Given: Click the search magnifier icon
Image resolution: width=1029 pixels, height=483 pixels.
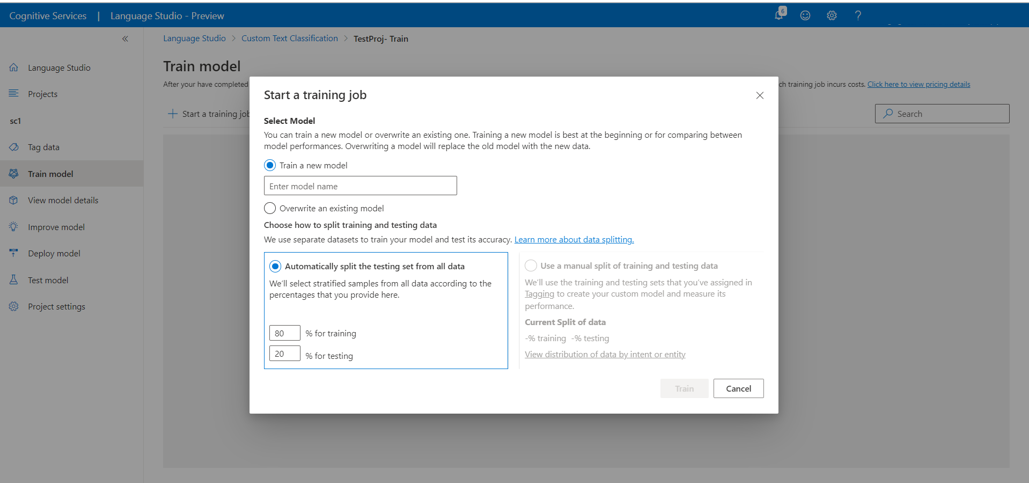Looking at the screenshot, I should (x=889, y=114).
